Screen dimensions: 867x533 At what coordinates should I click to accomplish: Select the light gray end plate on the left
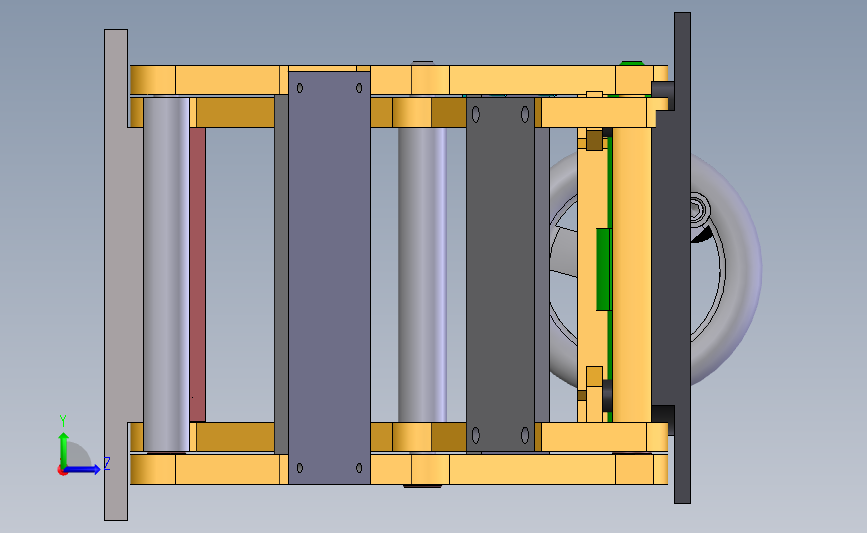click(116, 275)
